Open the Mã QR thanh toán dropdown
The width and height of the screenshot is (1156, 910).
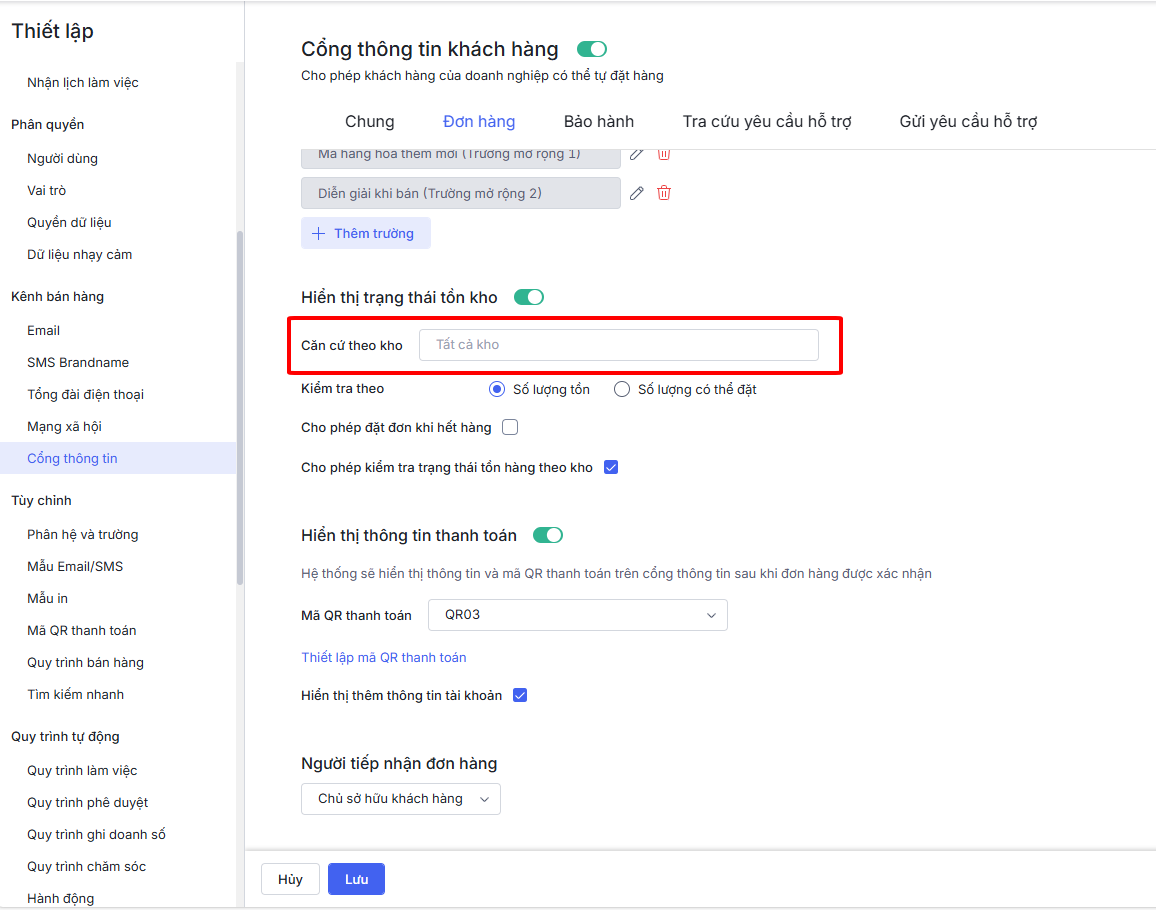[x=577, y=615]
